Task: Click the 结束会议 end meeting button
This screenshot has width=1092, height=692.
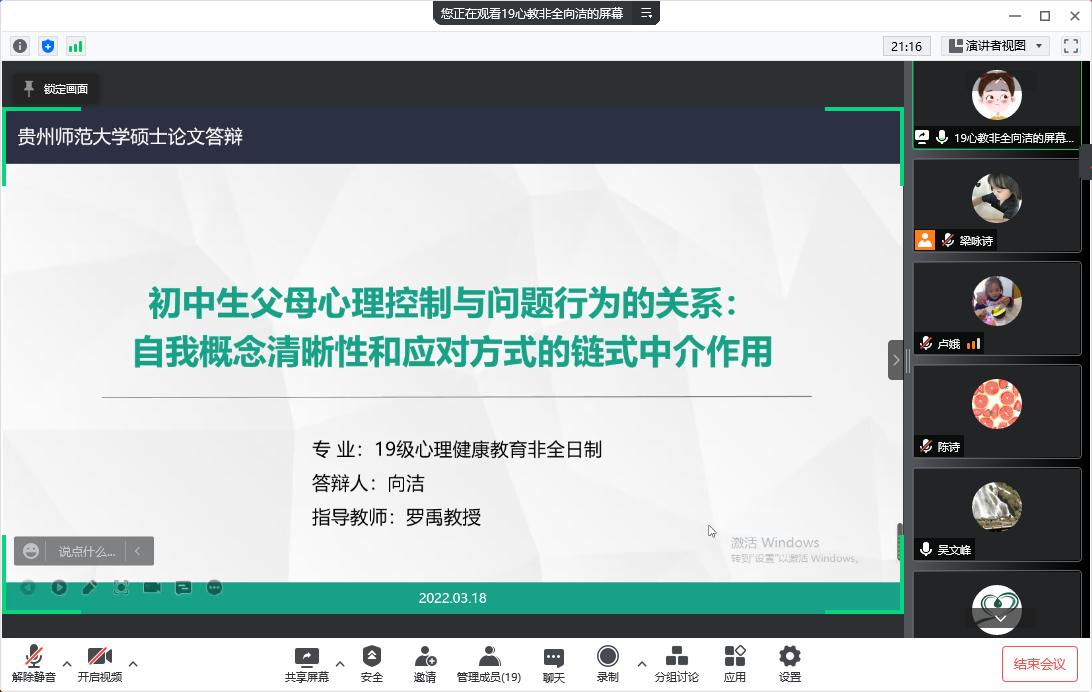Action: (x=1040, y=664)
